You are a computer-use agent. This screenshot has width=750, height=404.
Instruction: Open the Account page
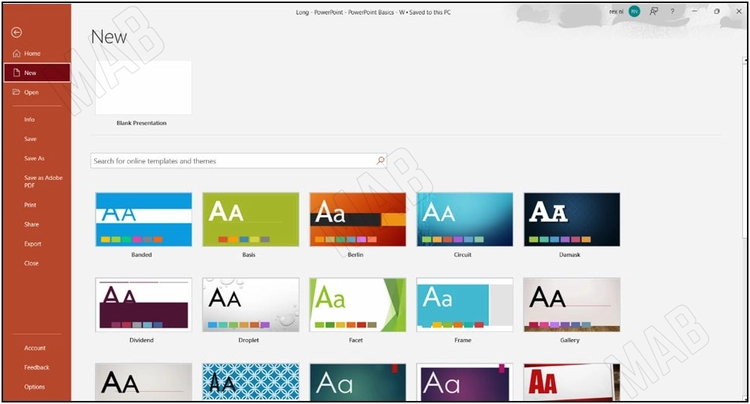[x=35, y=348]
